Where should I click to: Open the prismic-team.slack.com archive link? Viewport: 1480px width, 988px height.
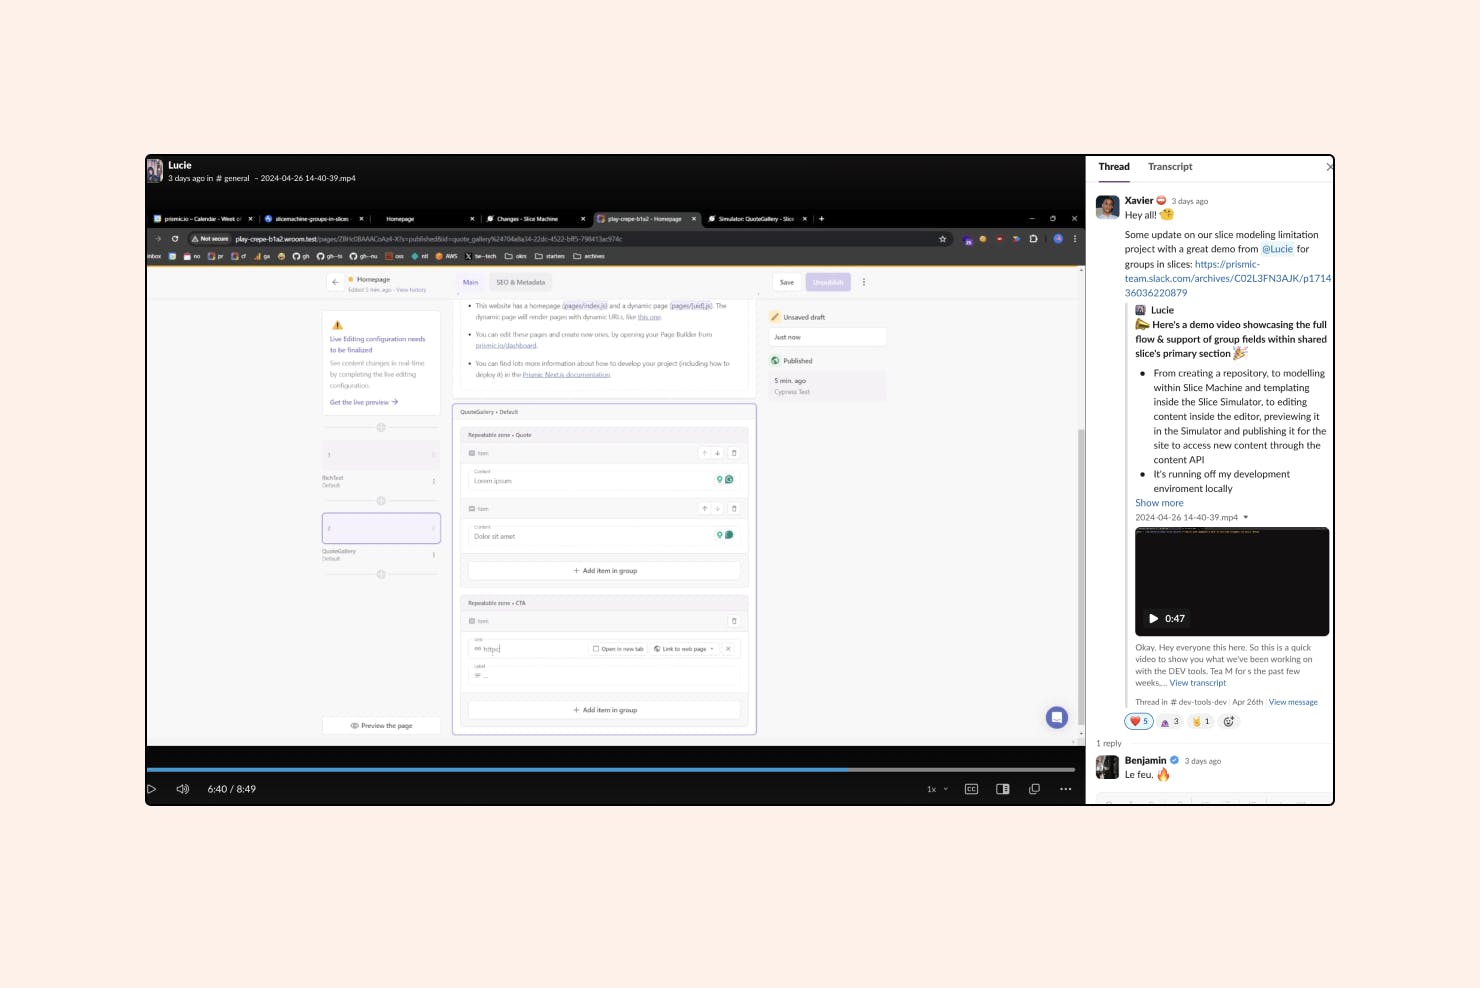click(x=1228, y=279)
